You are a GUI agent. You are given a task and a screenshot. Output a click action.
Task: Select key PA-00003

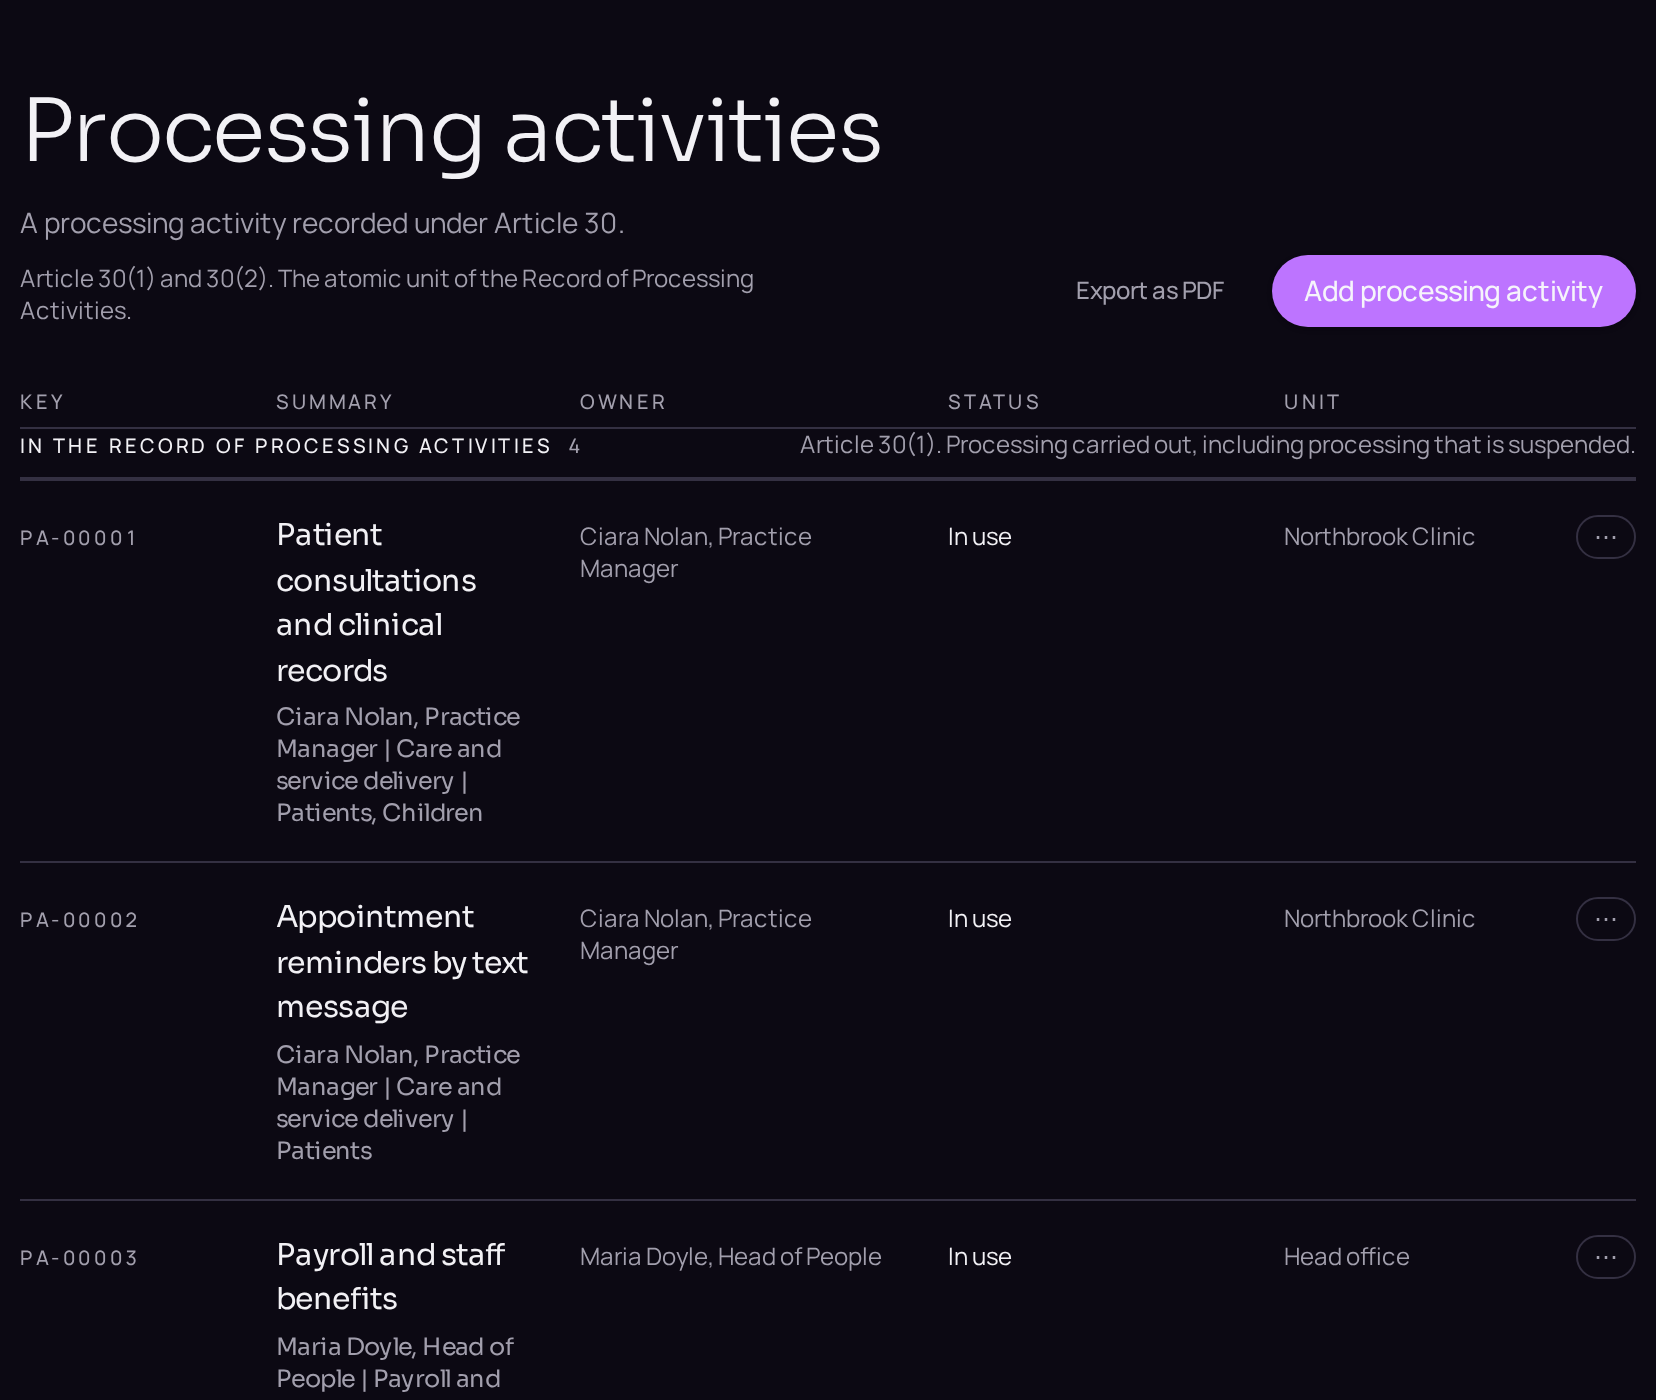(x=78, y=1258)
